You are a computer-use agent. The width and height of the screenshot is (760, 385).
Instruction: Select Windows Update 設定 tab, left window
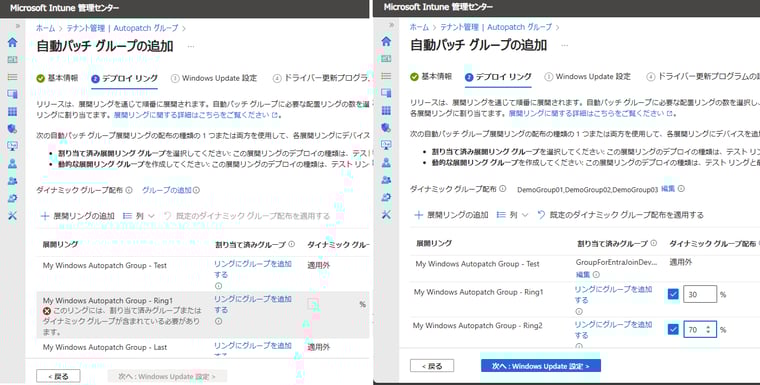coord(214,78)
